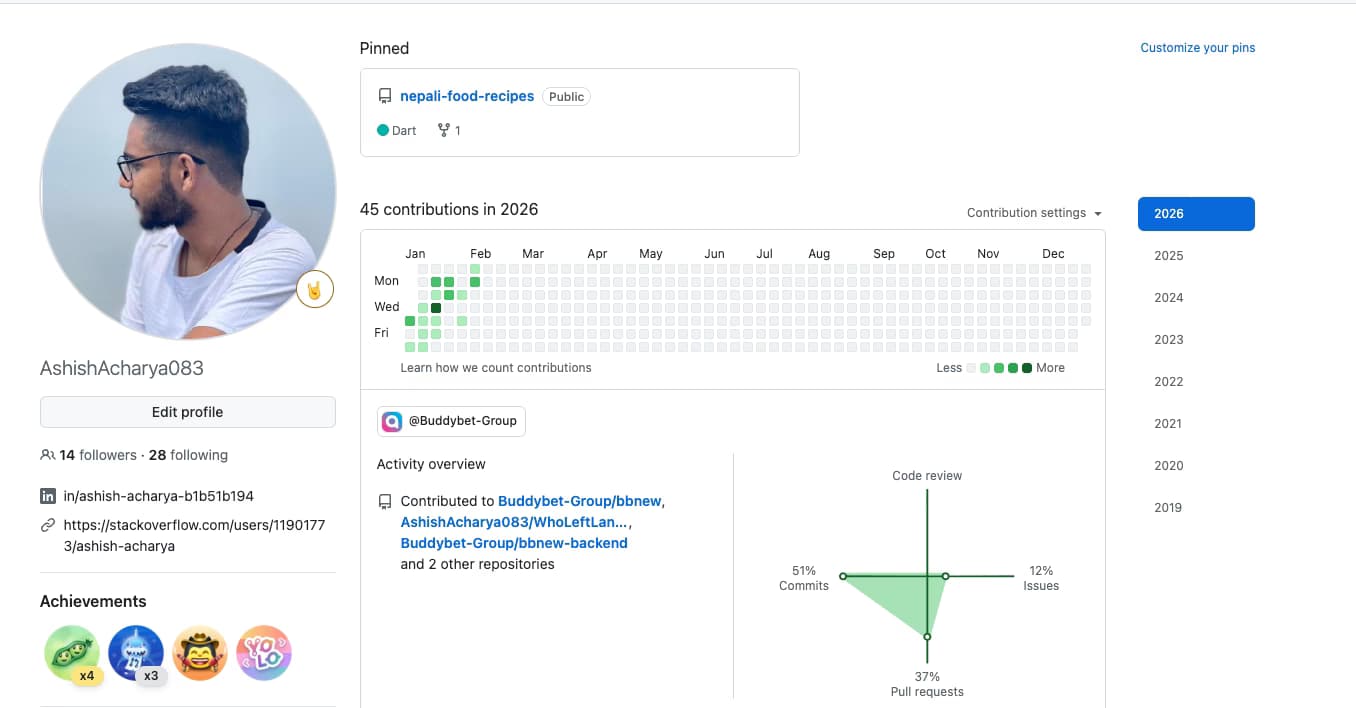
Task: Click the fork count icon on pinned repo
Action: [444, 130]
